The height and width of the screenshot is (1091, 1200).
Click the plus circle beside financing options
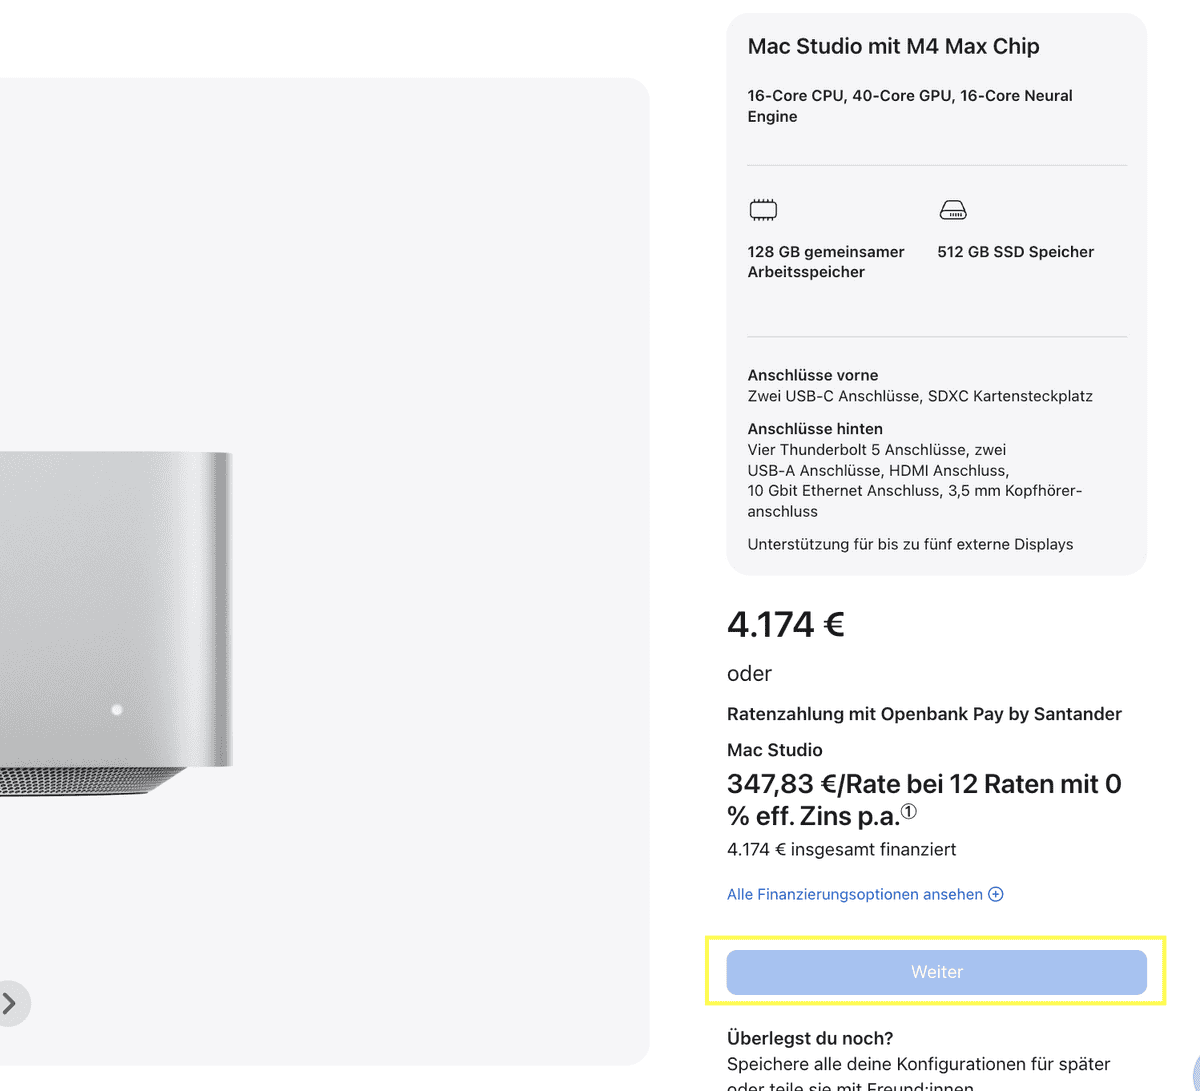click(x=996, y=894)
